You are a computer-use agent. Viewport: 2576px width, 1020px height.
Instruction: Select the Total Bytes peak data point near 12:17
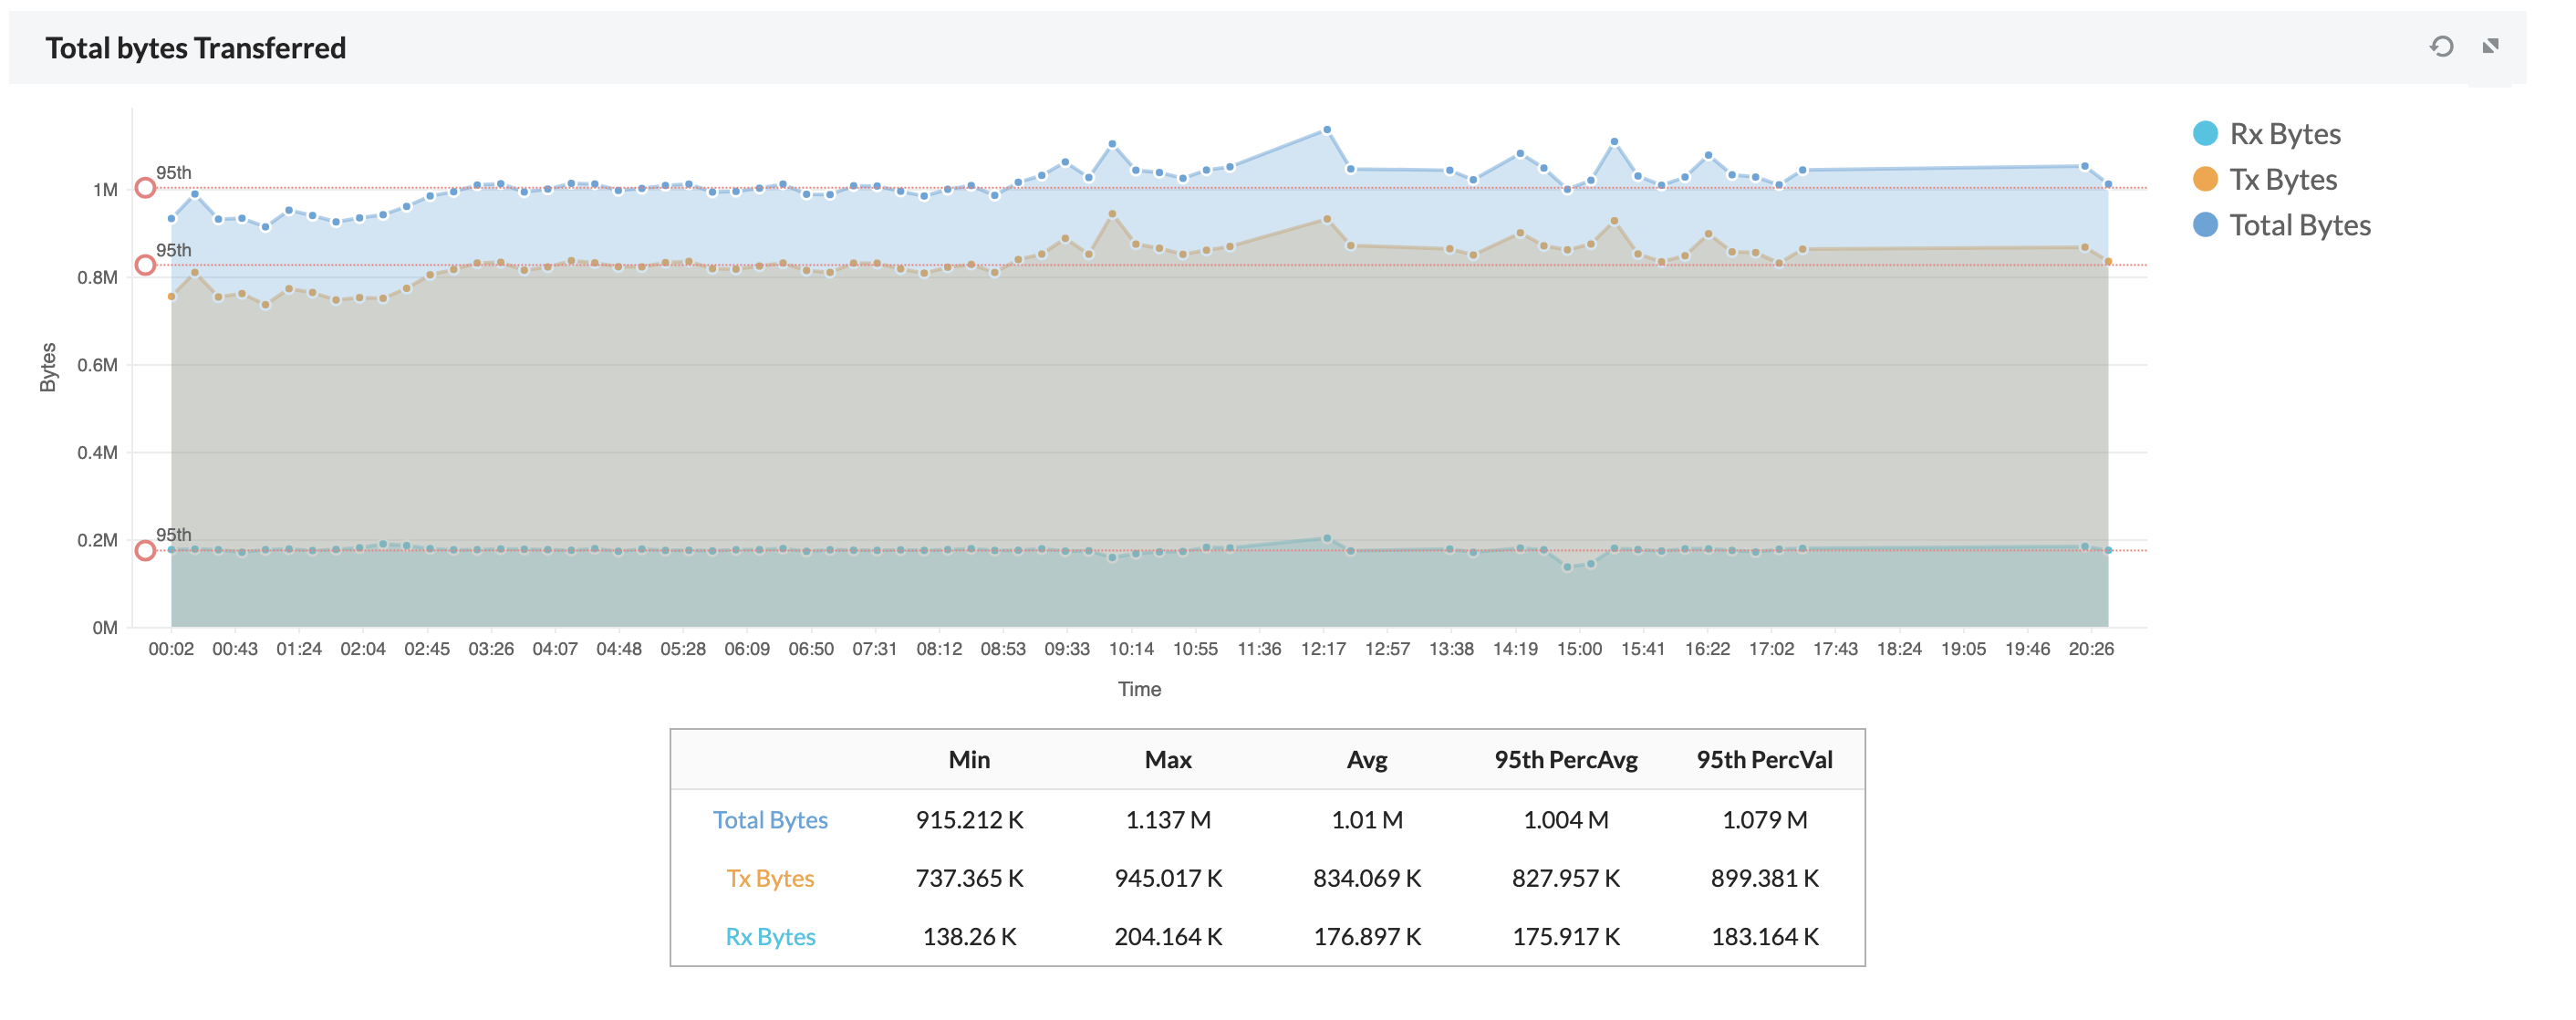point(1330,128)
